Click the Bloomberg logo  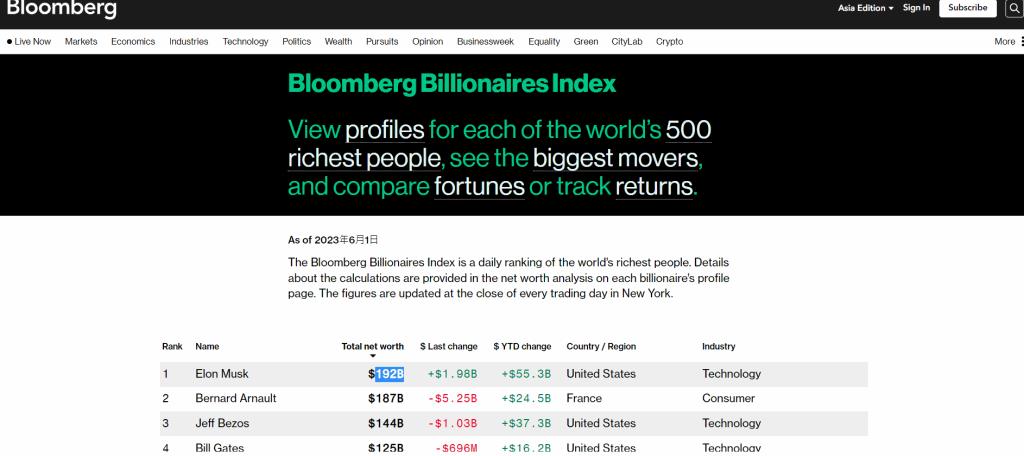click(62, 9)
